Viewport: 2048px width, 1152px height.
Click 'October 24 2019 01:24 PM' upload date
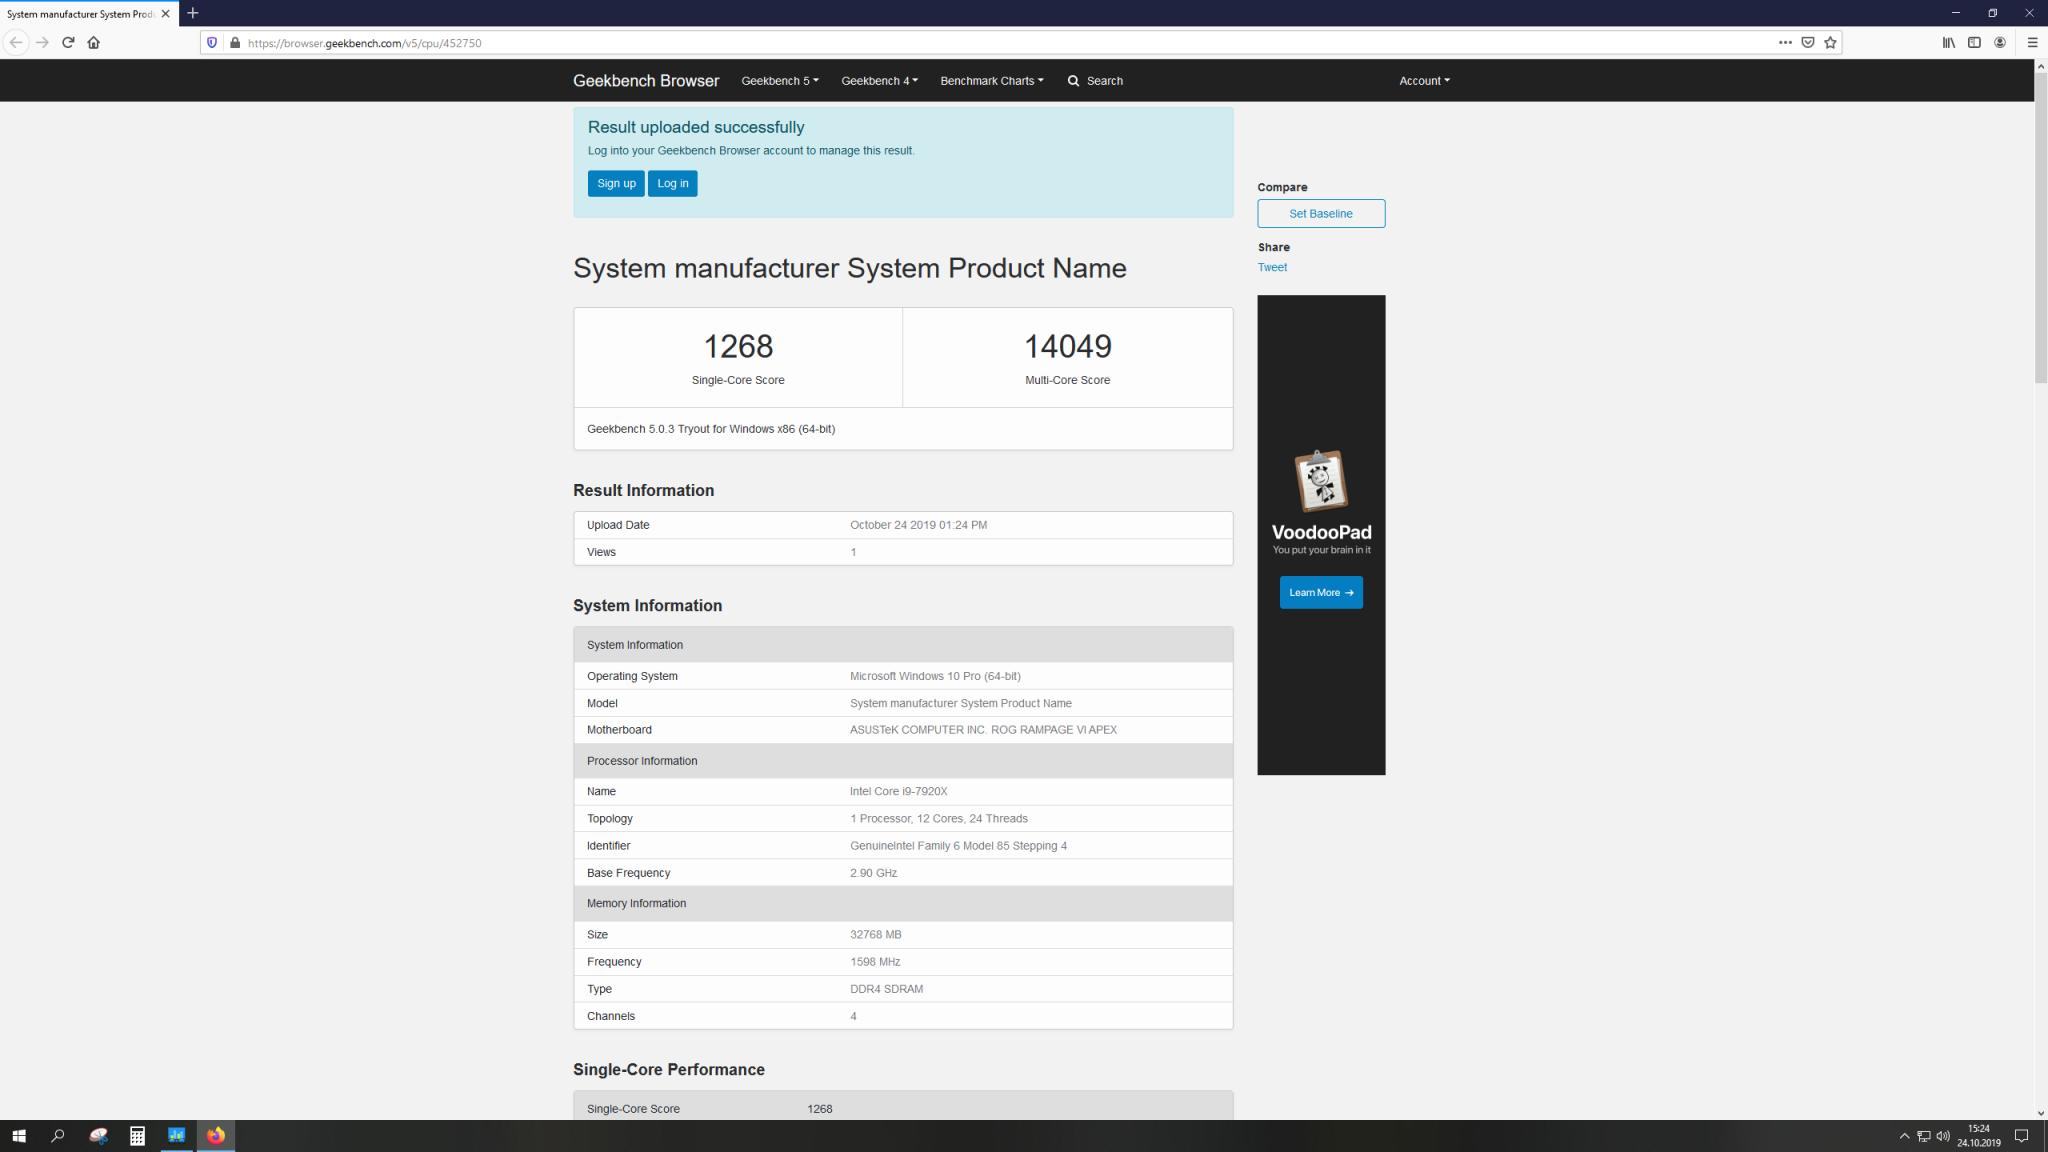(918, 525)
